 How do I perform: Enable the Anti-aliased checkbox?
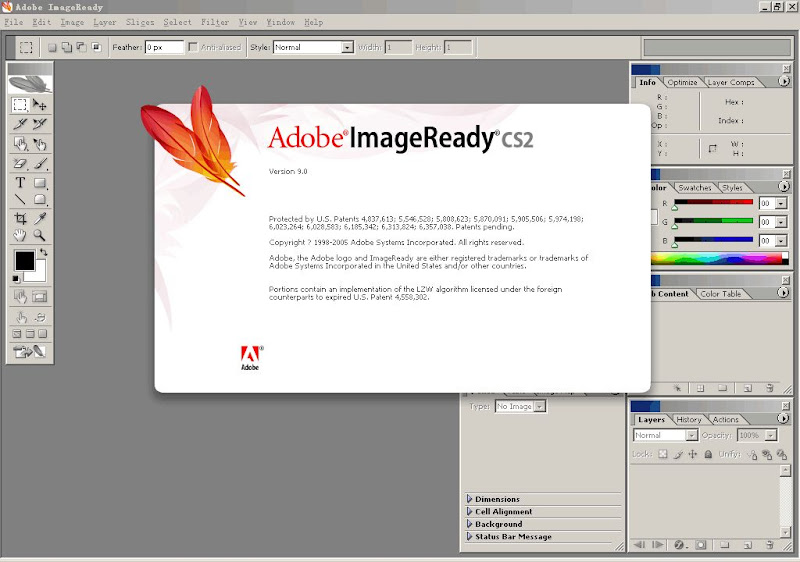tap(193, 47)
